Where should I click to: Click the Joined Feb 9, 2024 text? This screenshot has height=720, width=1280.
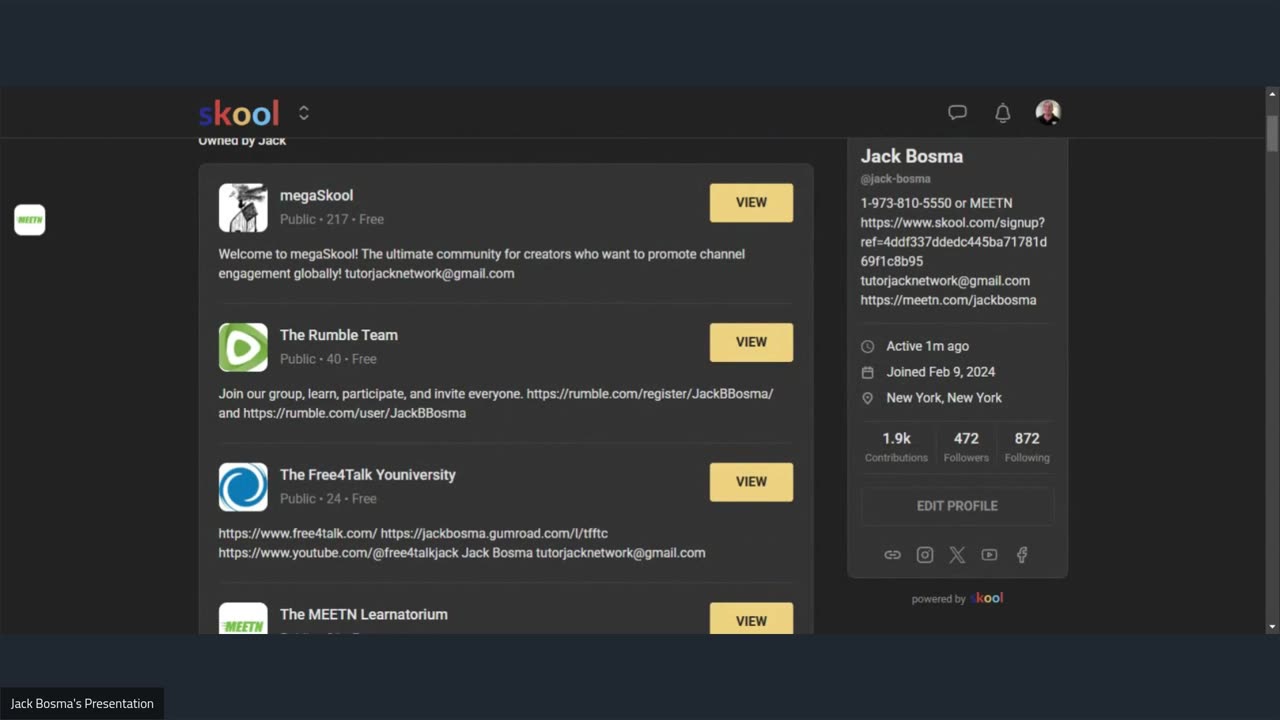coord(941,372)
